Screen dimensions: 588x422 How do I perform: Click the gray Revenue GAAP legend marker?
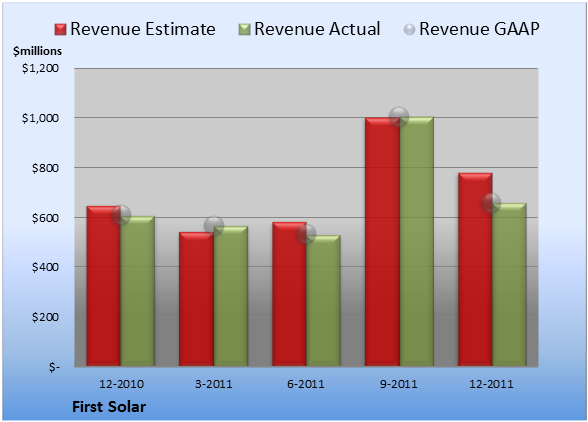[410, 30]
